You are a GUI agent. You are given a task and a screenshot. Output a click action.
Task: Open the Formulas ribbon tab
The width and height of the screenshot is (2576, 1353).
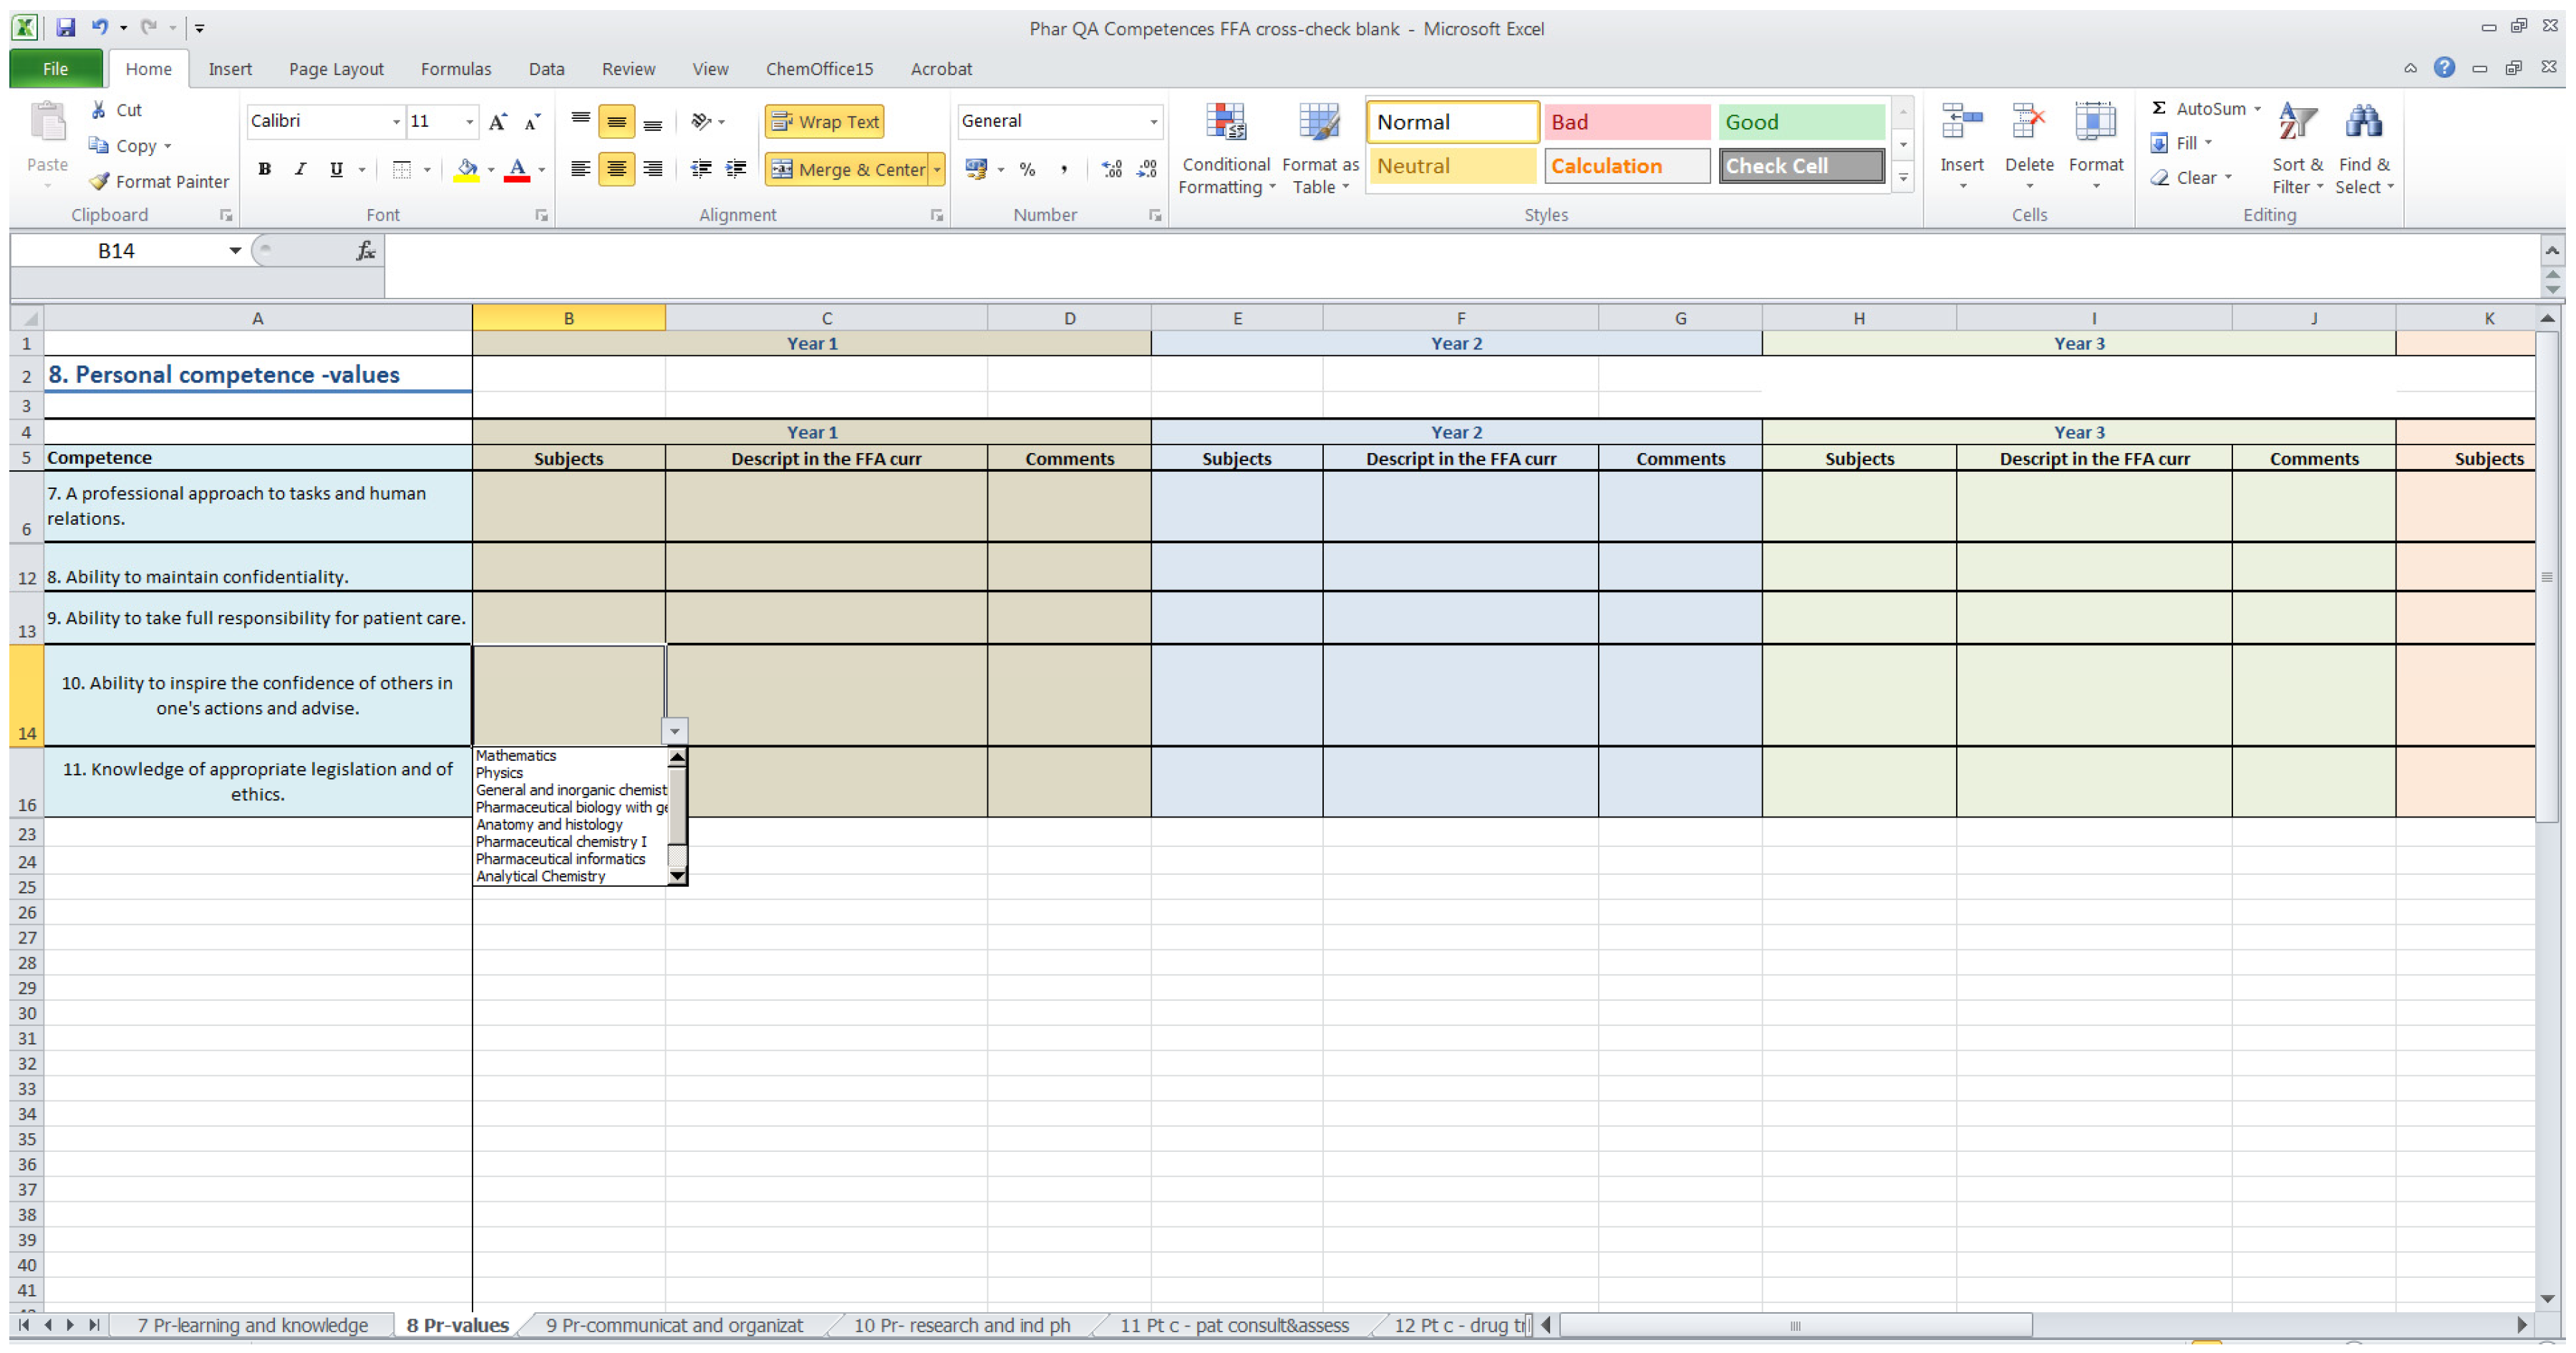tap(455, 69)
